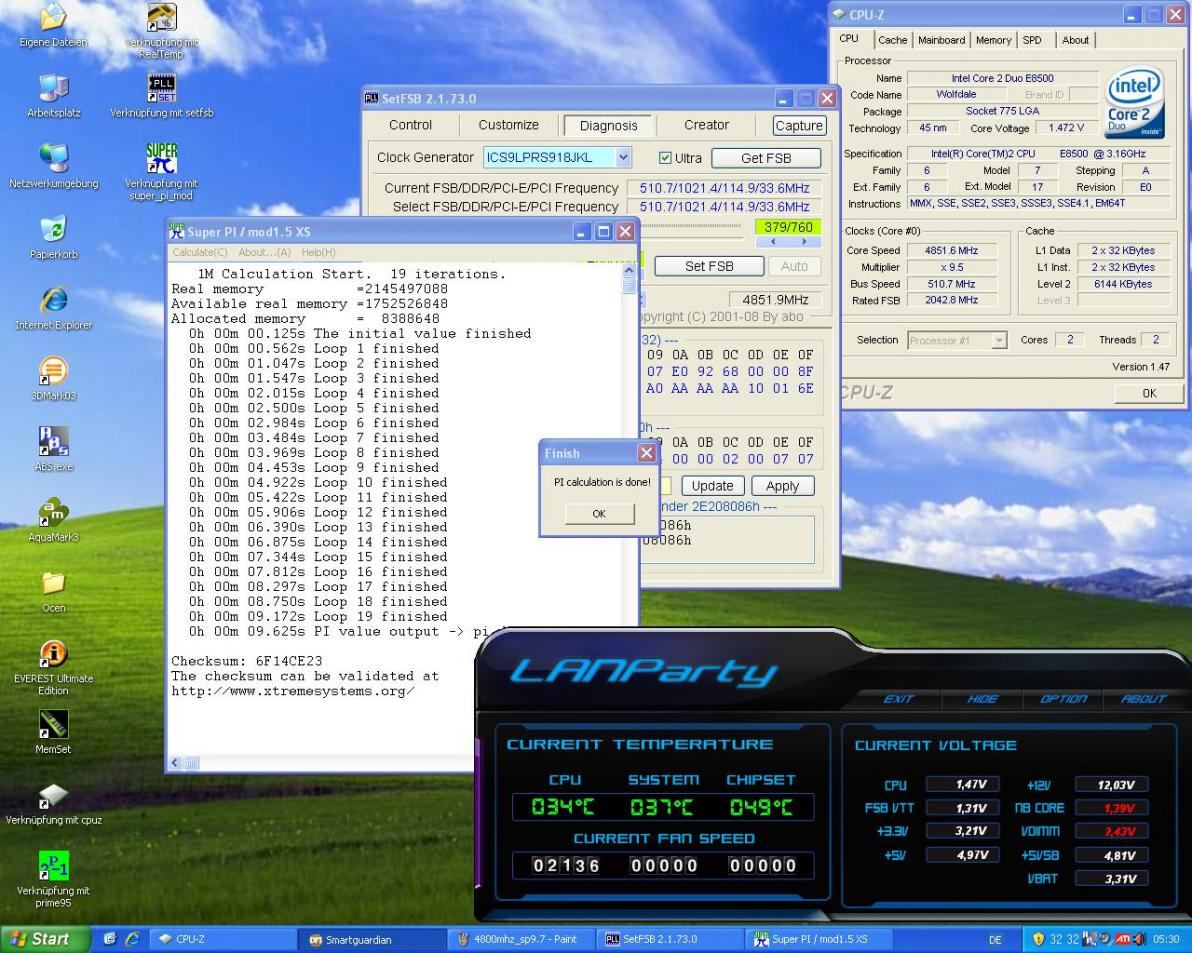Image resolution: width=1192 pixels, height=953 pixels.
Task: Launch the setfsb shortcut icon
Action: coord(161,88)
